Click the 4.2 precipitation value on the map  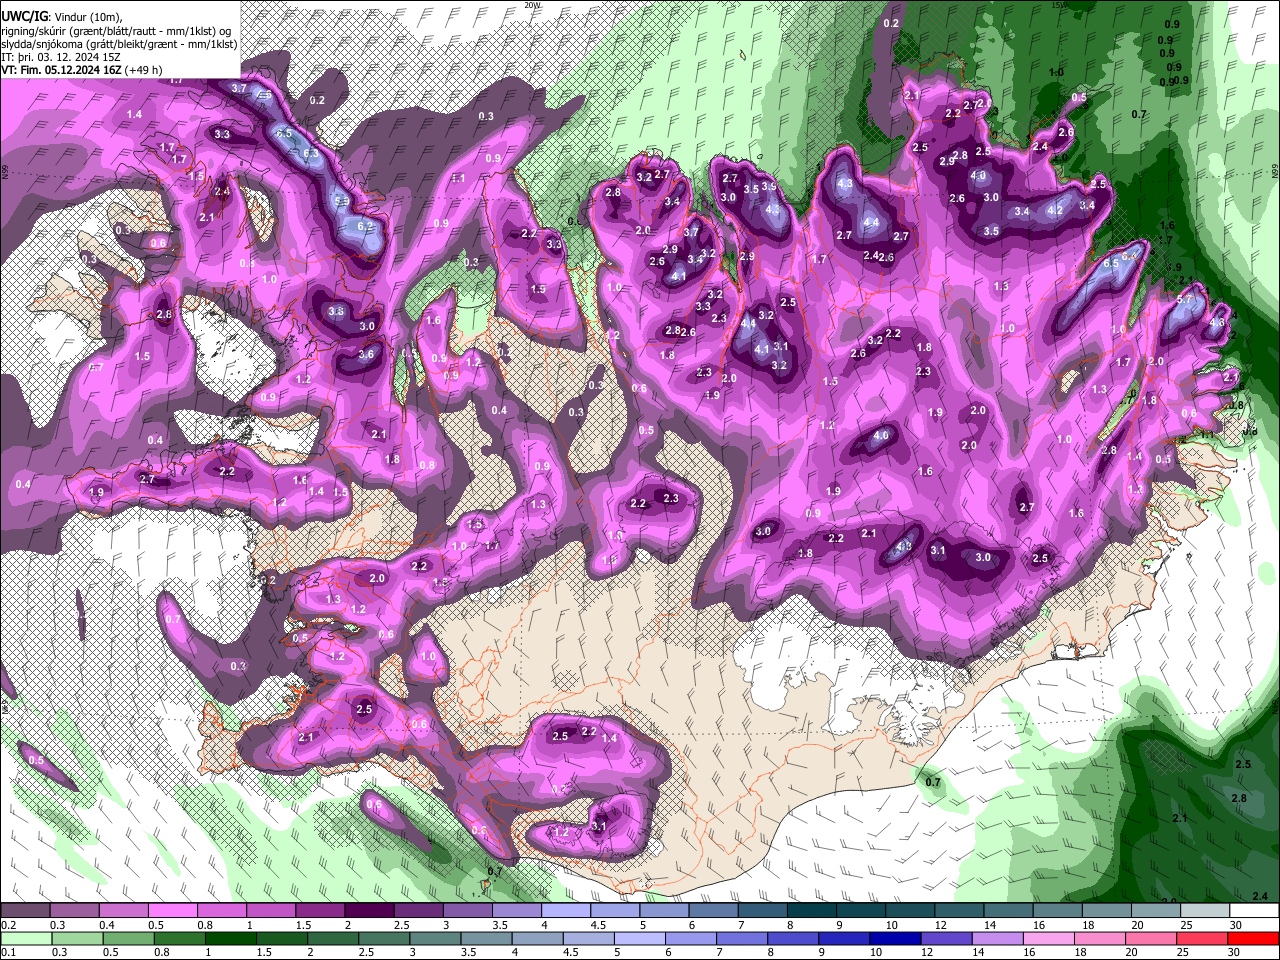(1055, 210)
